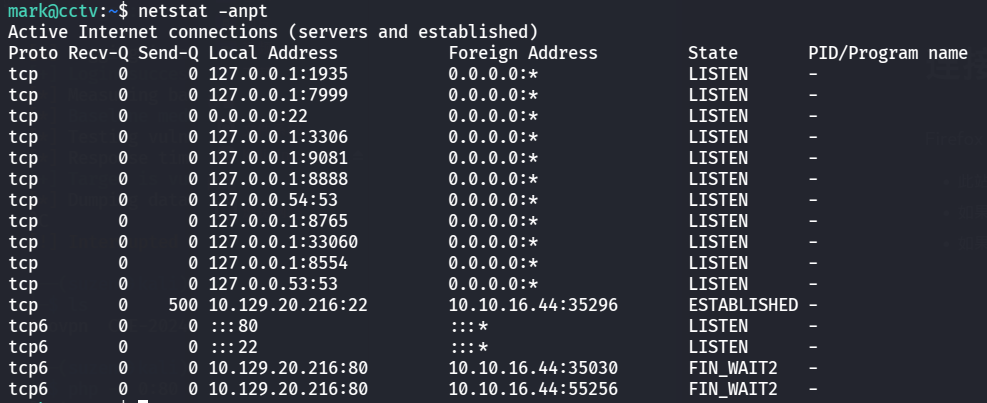Click the Foreign Address column header
This screenshot has height=403, width=987.
click(522, 53)
